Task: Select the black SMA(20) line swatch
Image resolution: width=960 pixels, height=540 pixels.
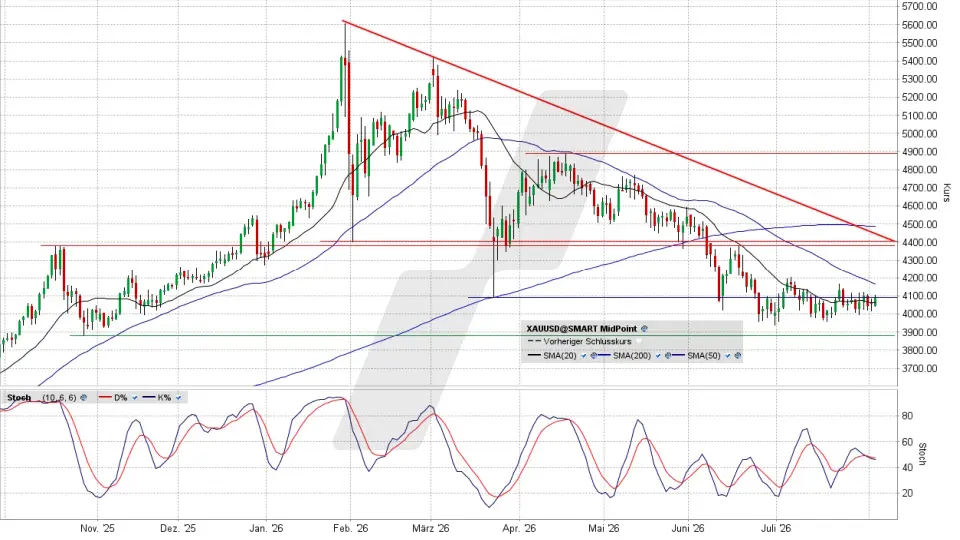Action: (534, 355)
